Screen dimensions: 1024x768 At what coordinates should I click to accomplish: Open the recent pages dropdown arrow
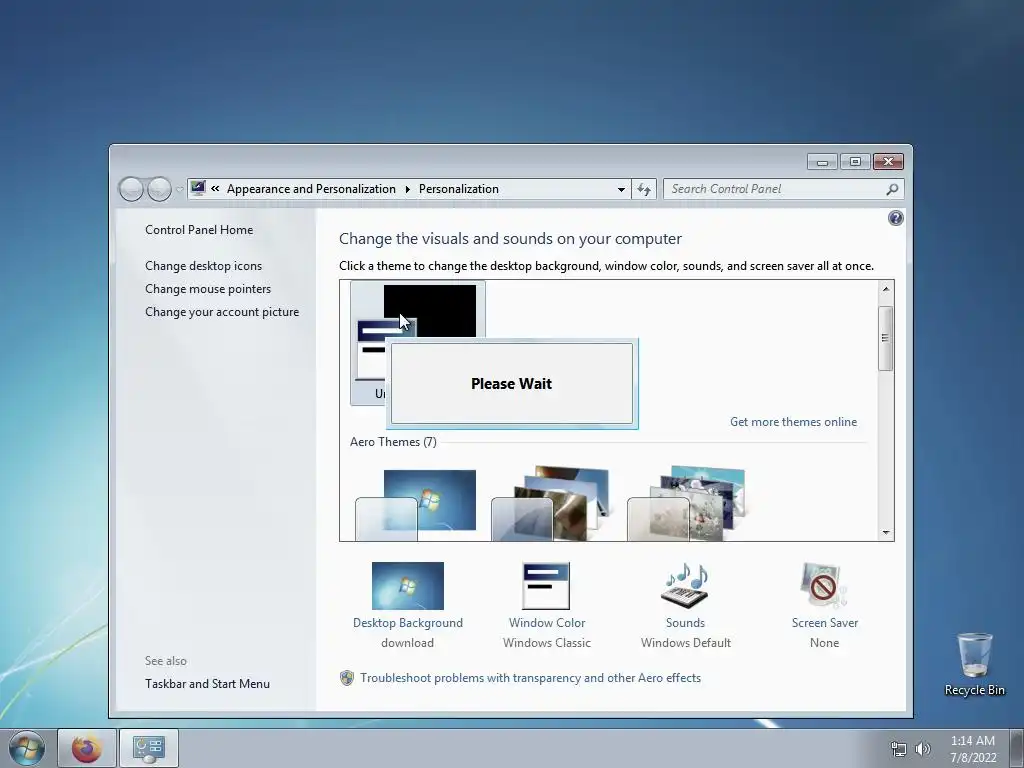(x=180, y=190)
